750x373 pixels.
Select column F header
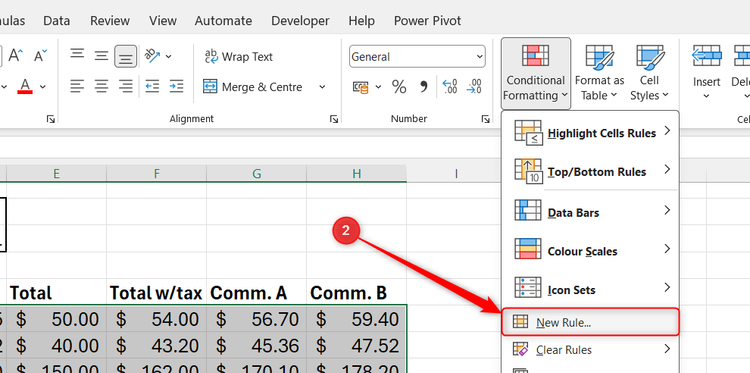point(156,174)
